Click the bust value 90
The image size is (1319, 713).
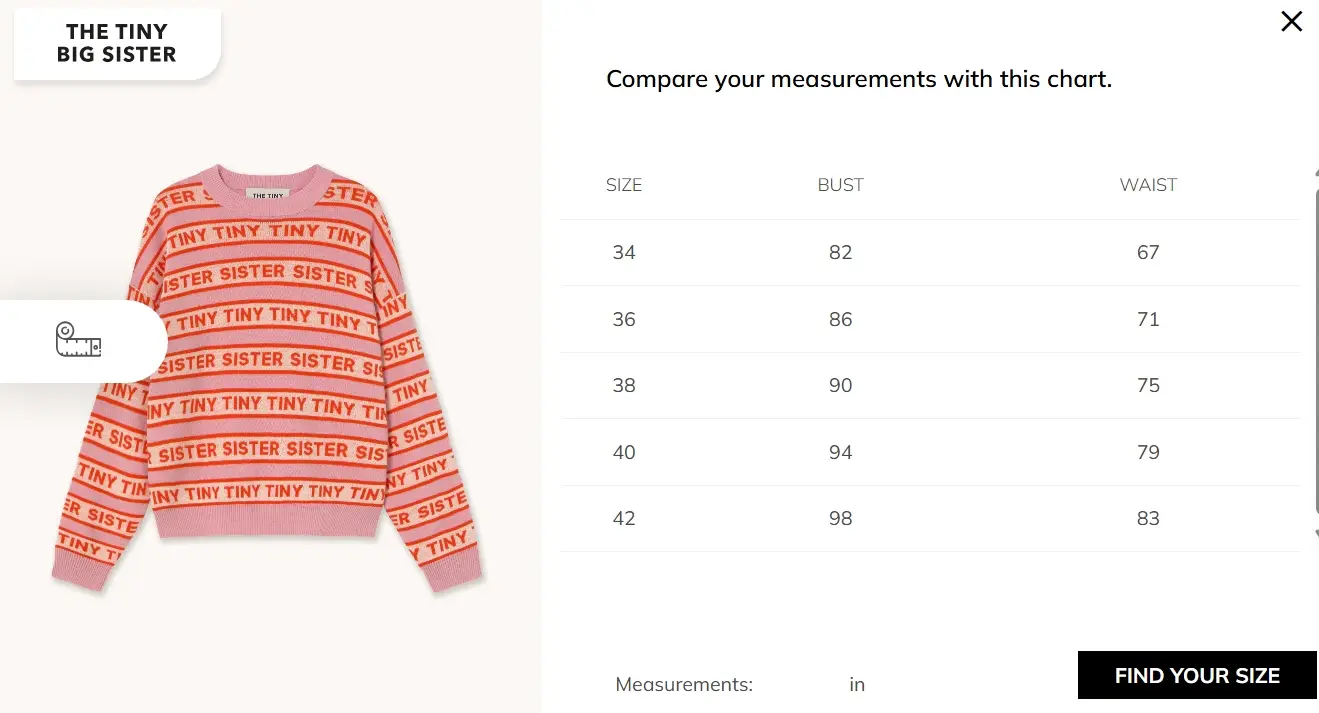point(840,386)
